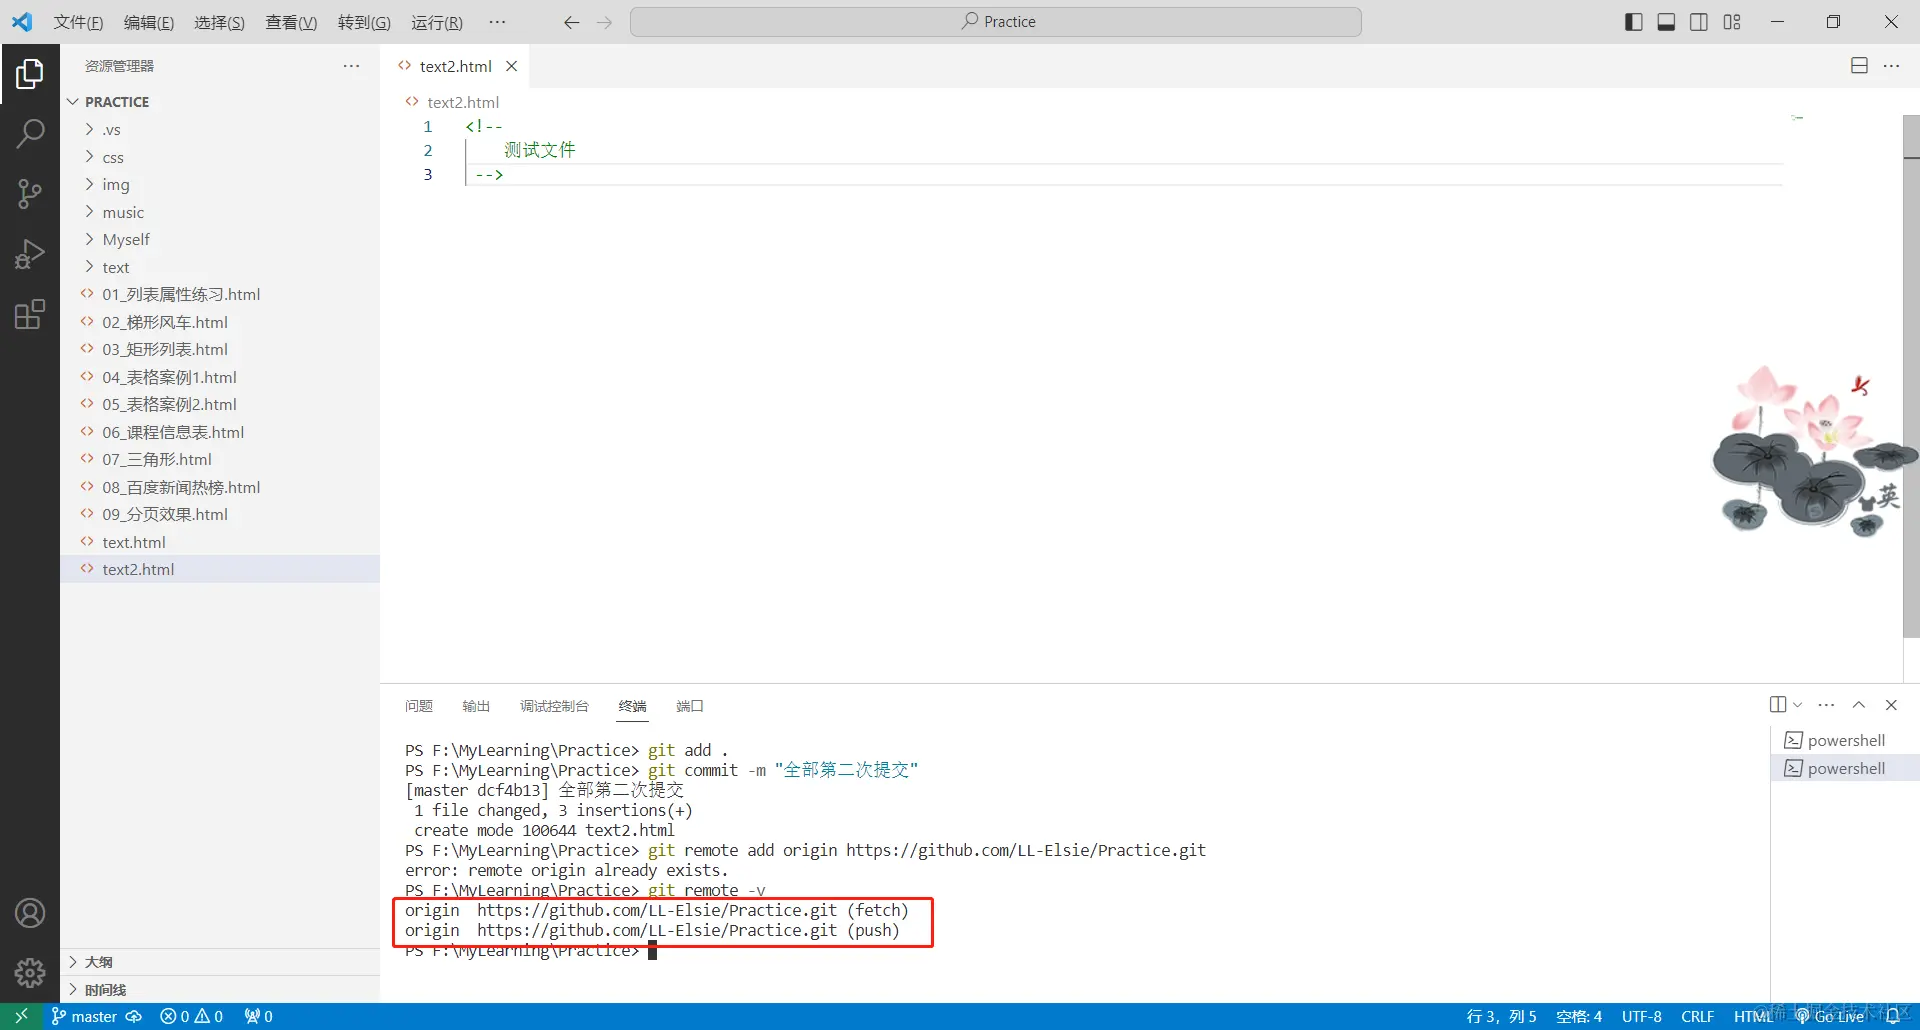Open the Run and Debug view
This screenshot has width=1920, height=1030.
tap(30, 253)
